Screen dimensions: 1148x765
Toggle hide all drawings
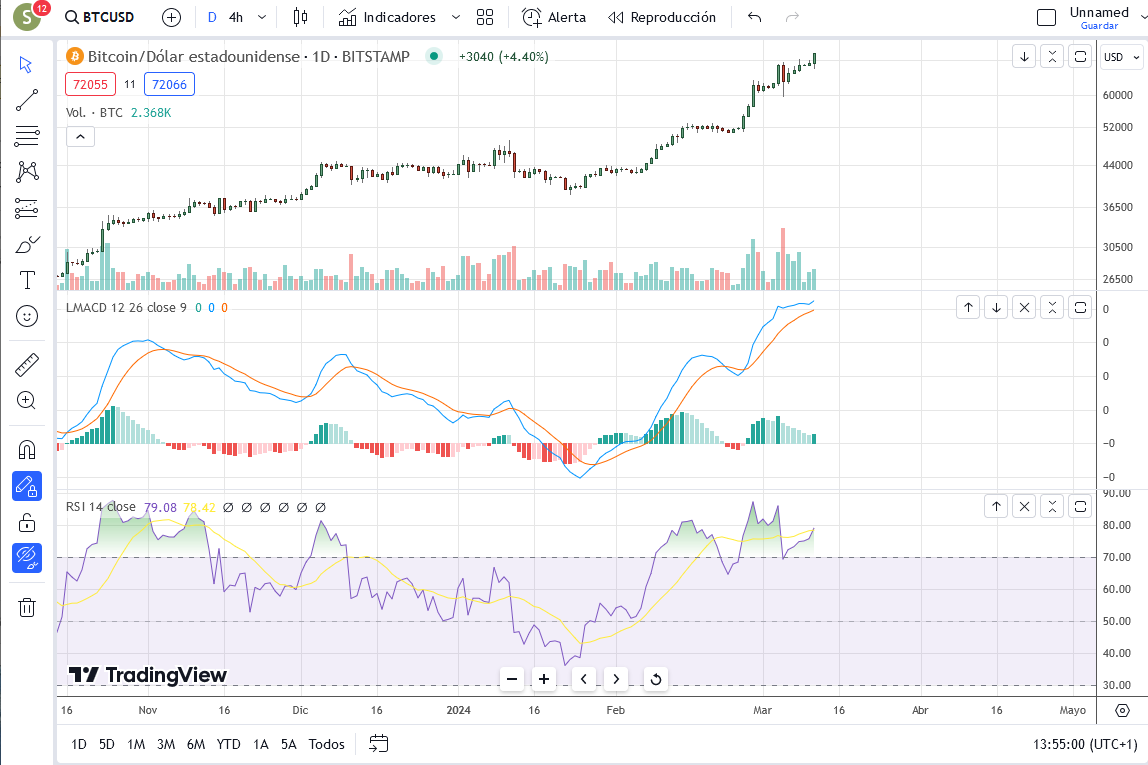click(x=26, y=558)
